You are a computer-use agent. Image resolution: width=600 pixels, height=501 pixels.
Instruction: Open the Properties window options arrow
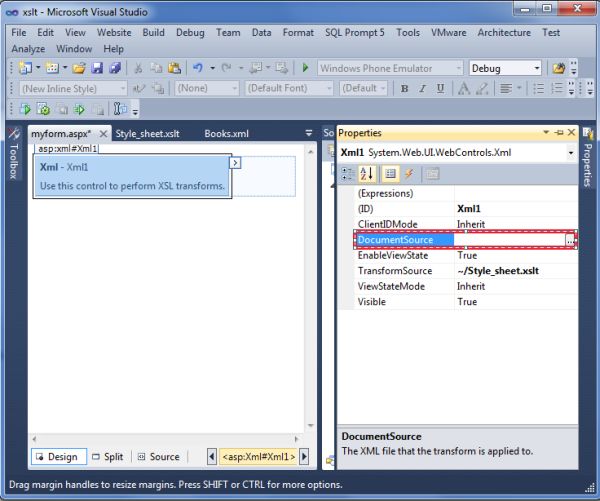point(546,132)
